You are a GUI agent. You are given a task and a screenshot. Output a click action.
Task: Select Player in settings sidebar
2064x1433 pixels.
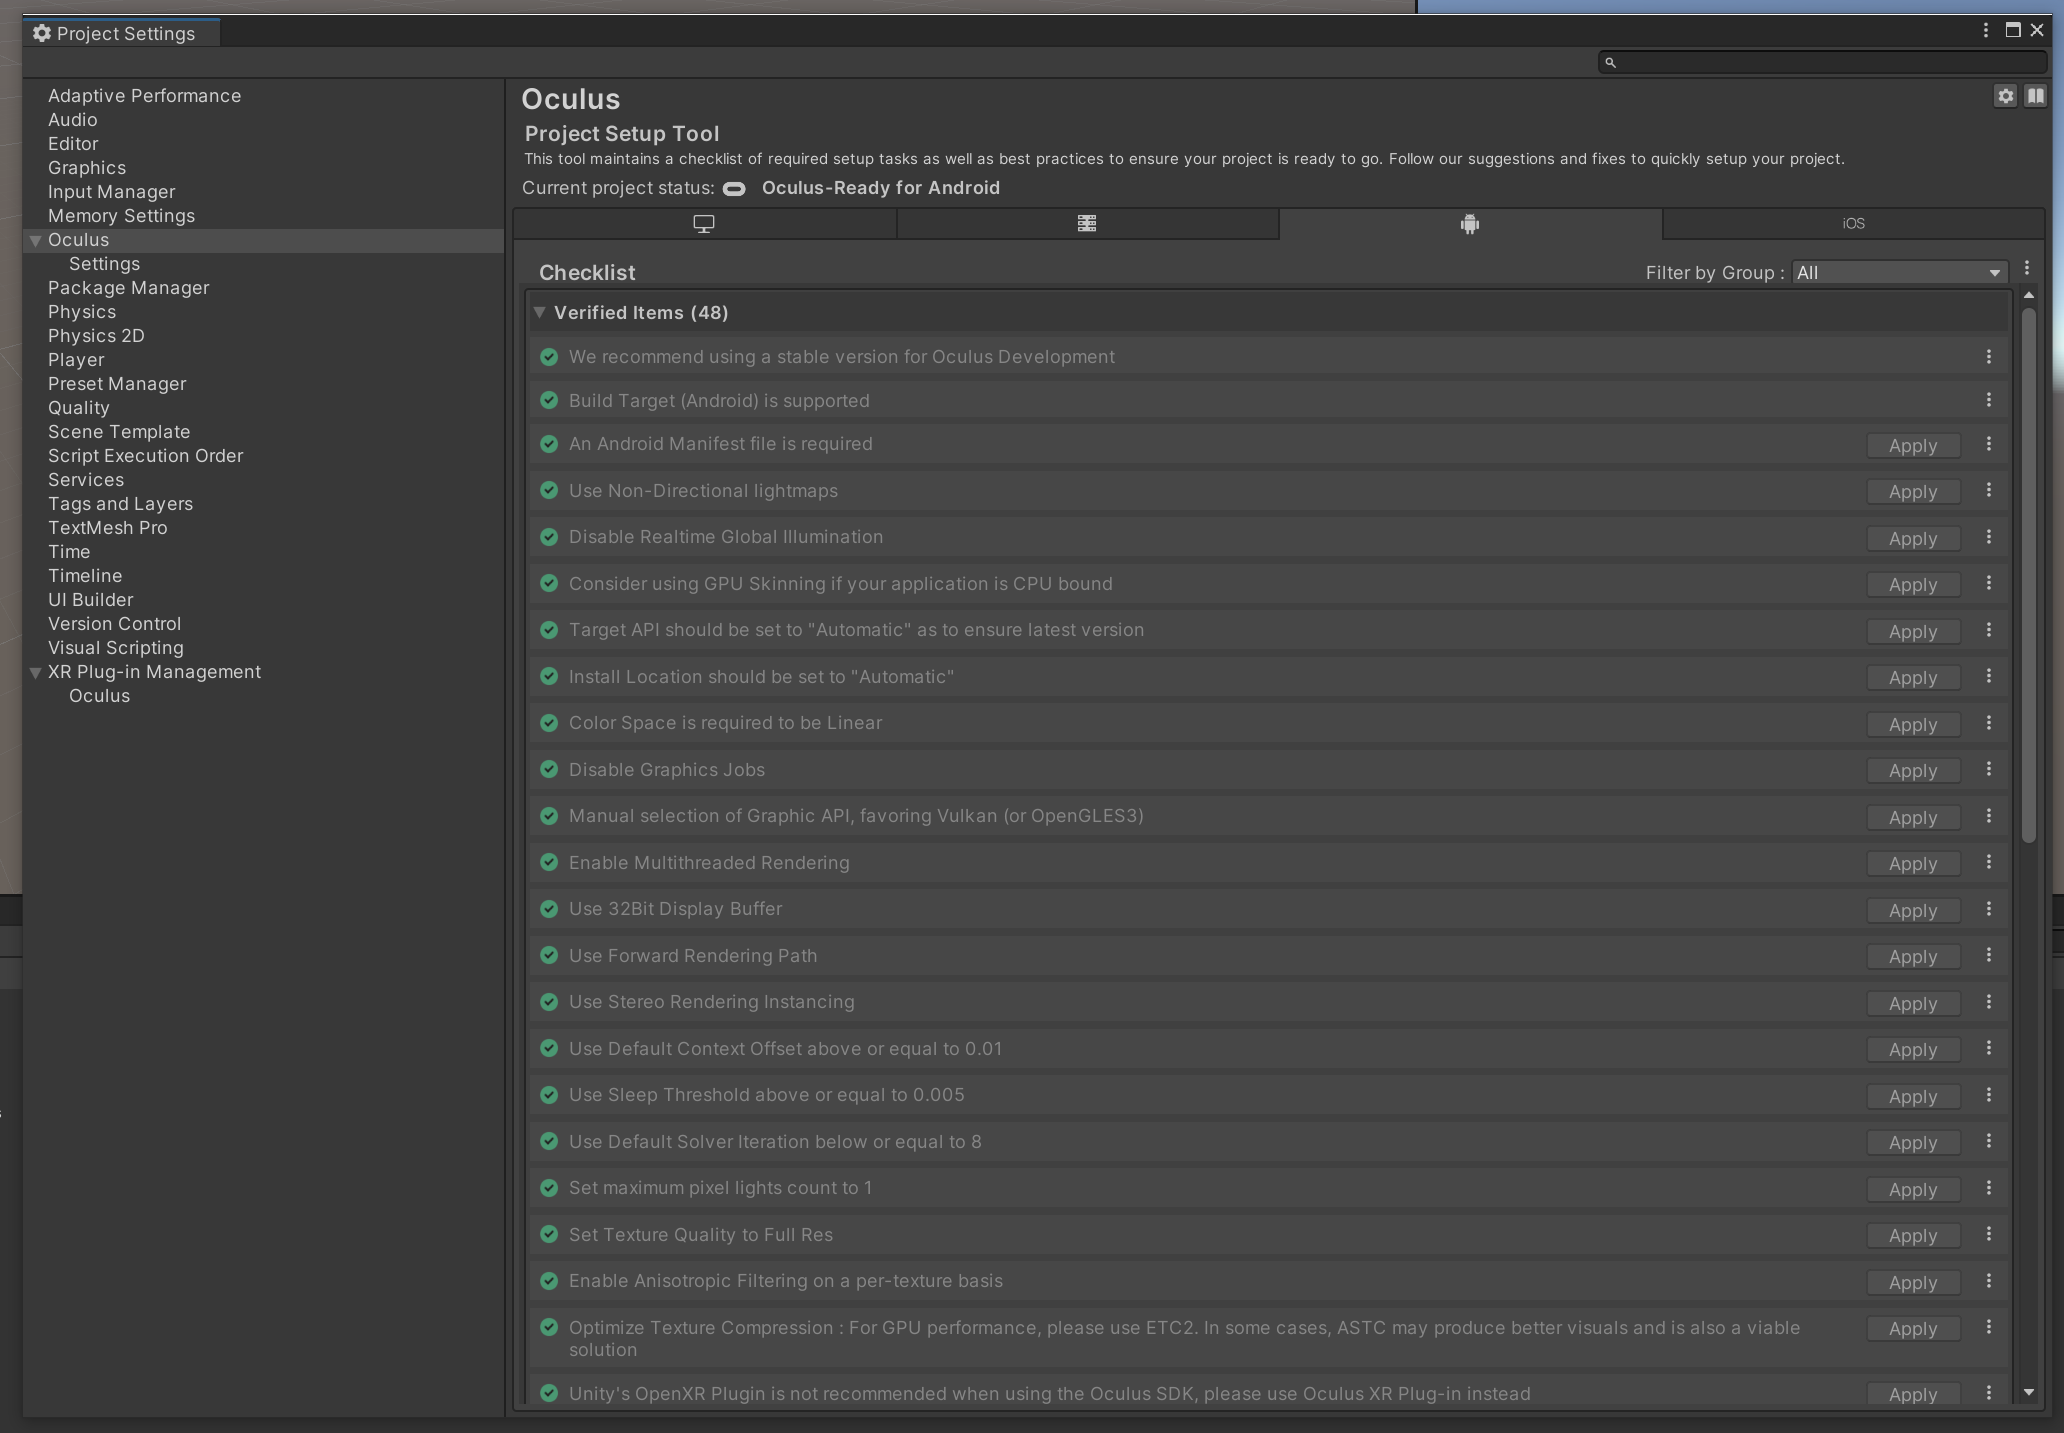point(76,360)
